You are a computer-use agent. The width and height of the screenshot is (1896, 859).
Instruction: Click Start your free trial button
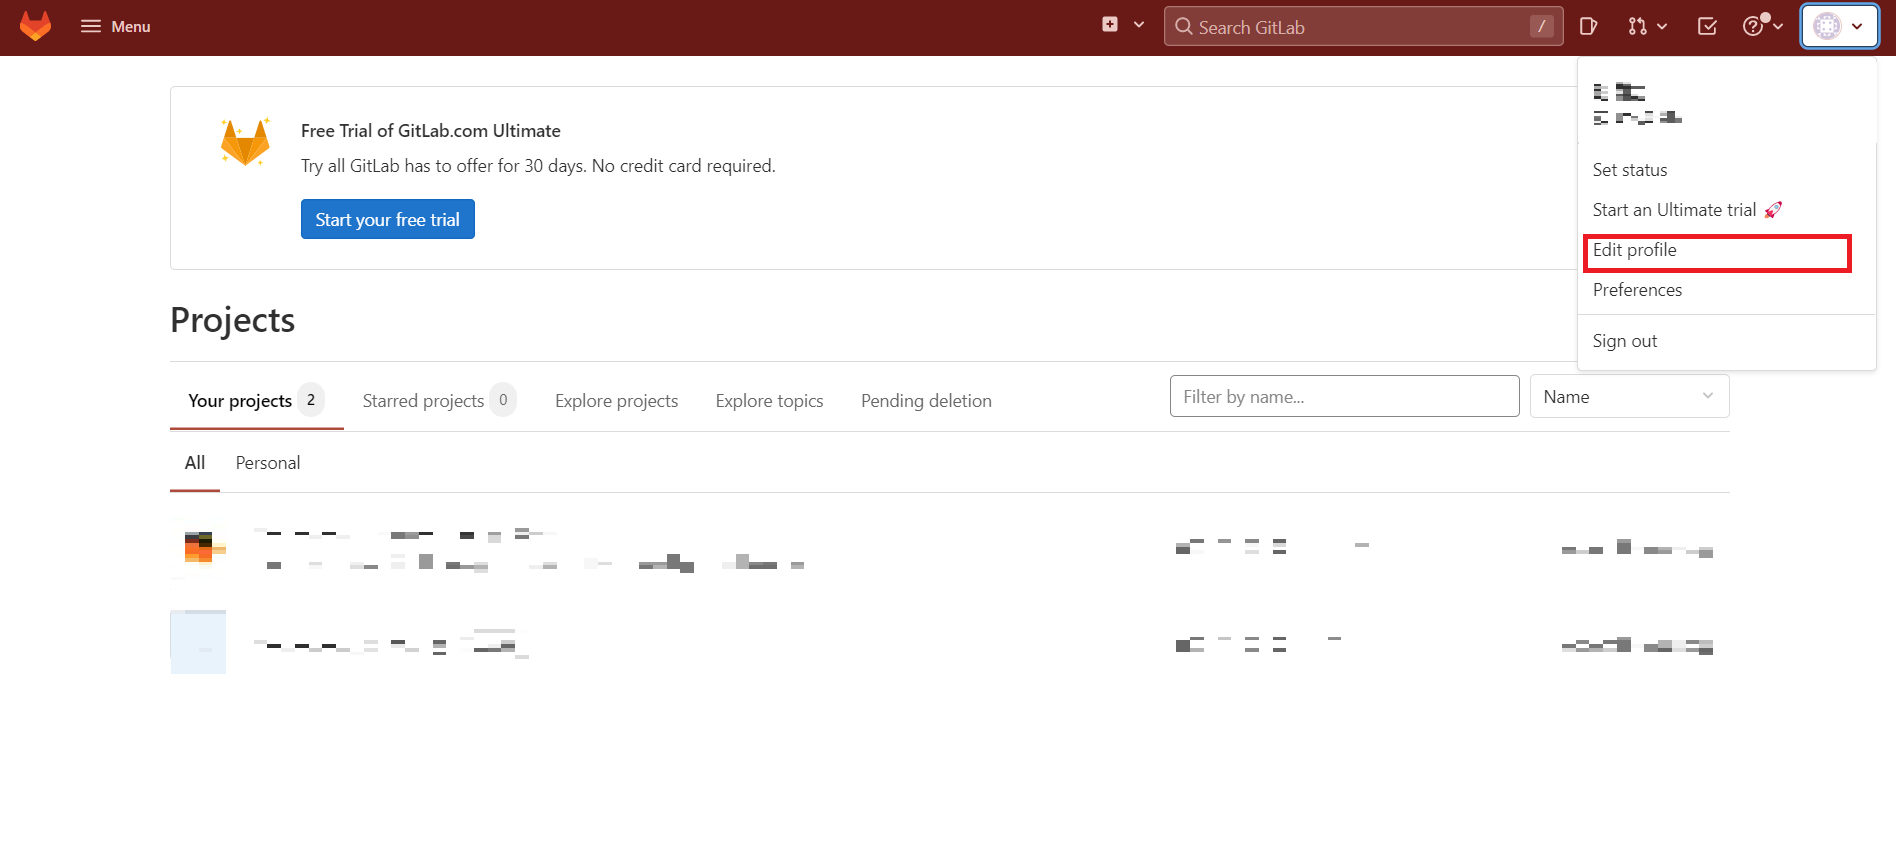(387, 219)
